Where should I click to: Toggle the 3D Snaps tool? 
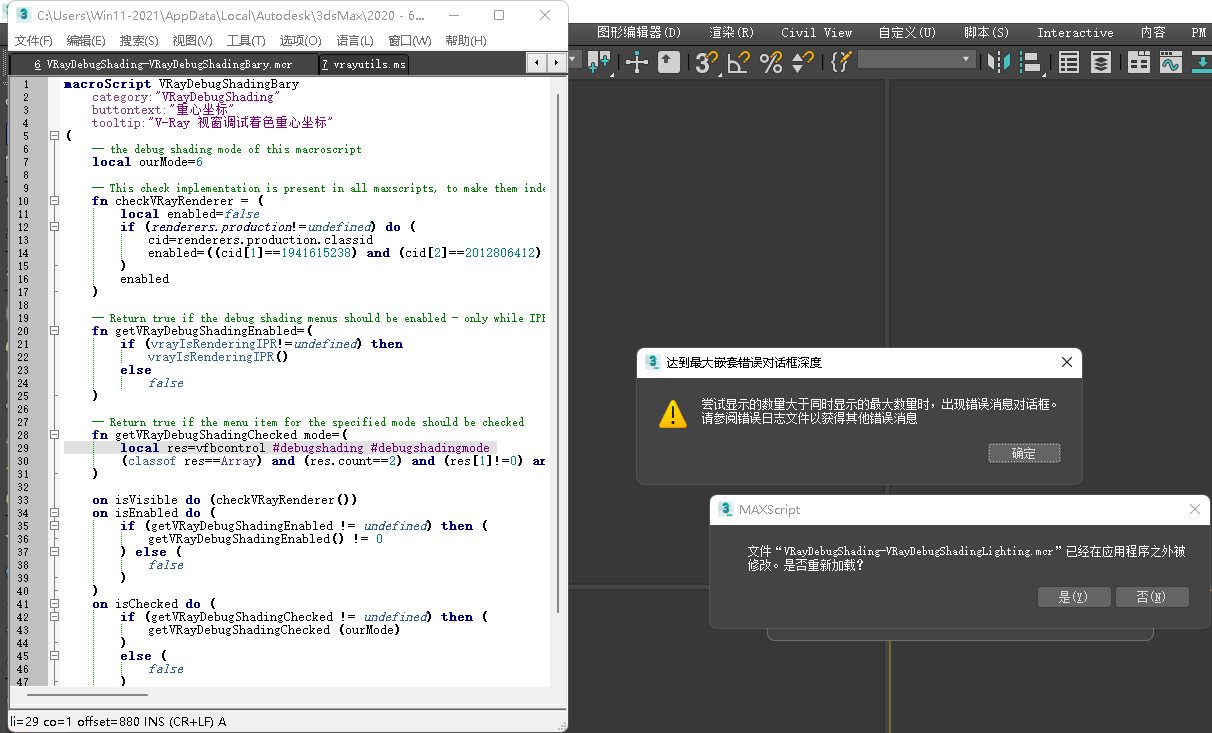click(x=708, y=62)
